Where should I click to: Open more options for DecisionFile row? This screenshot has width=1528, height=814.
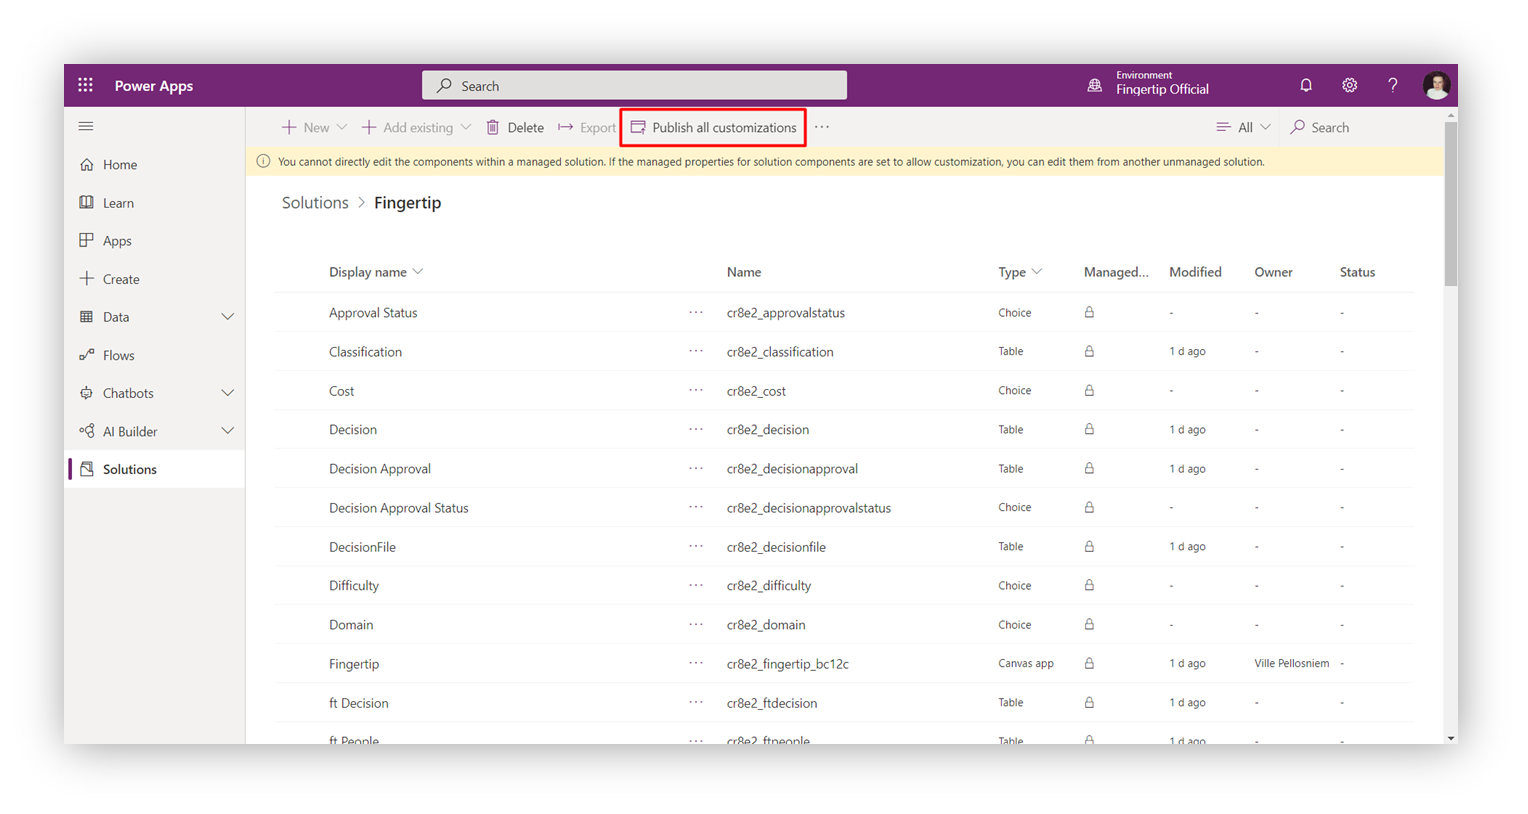click(696, 546)
